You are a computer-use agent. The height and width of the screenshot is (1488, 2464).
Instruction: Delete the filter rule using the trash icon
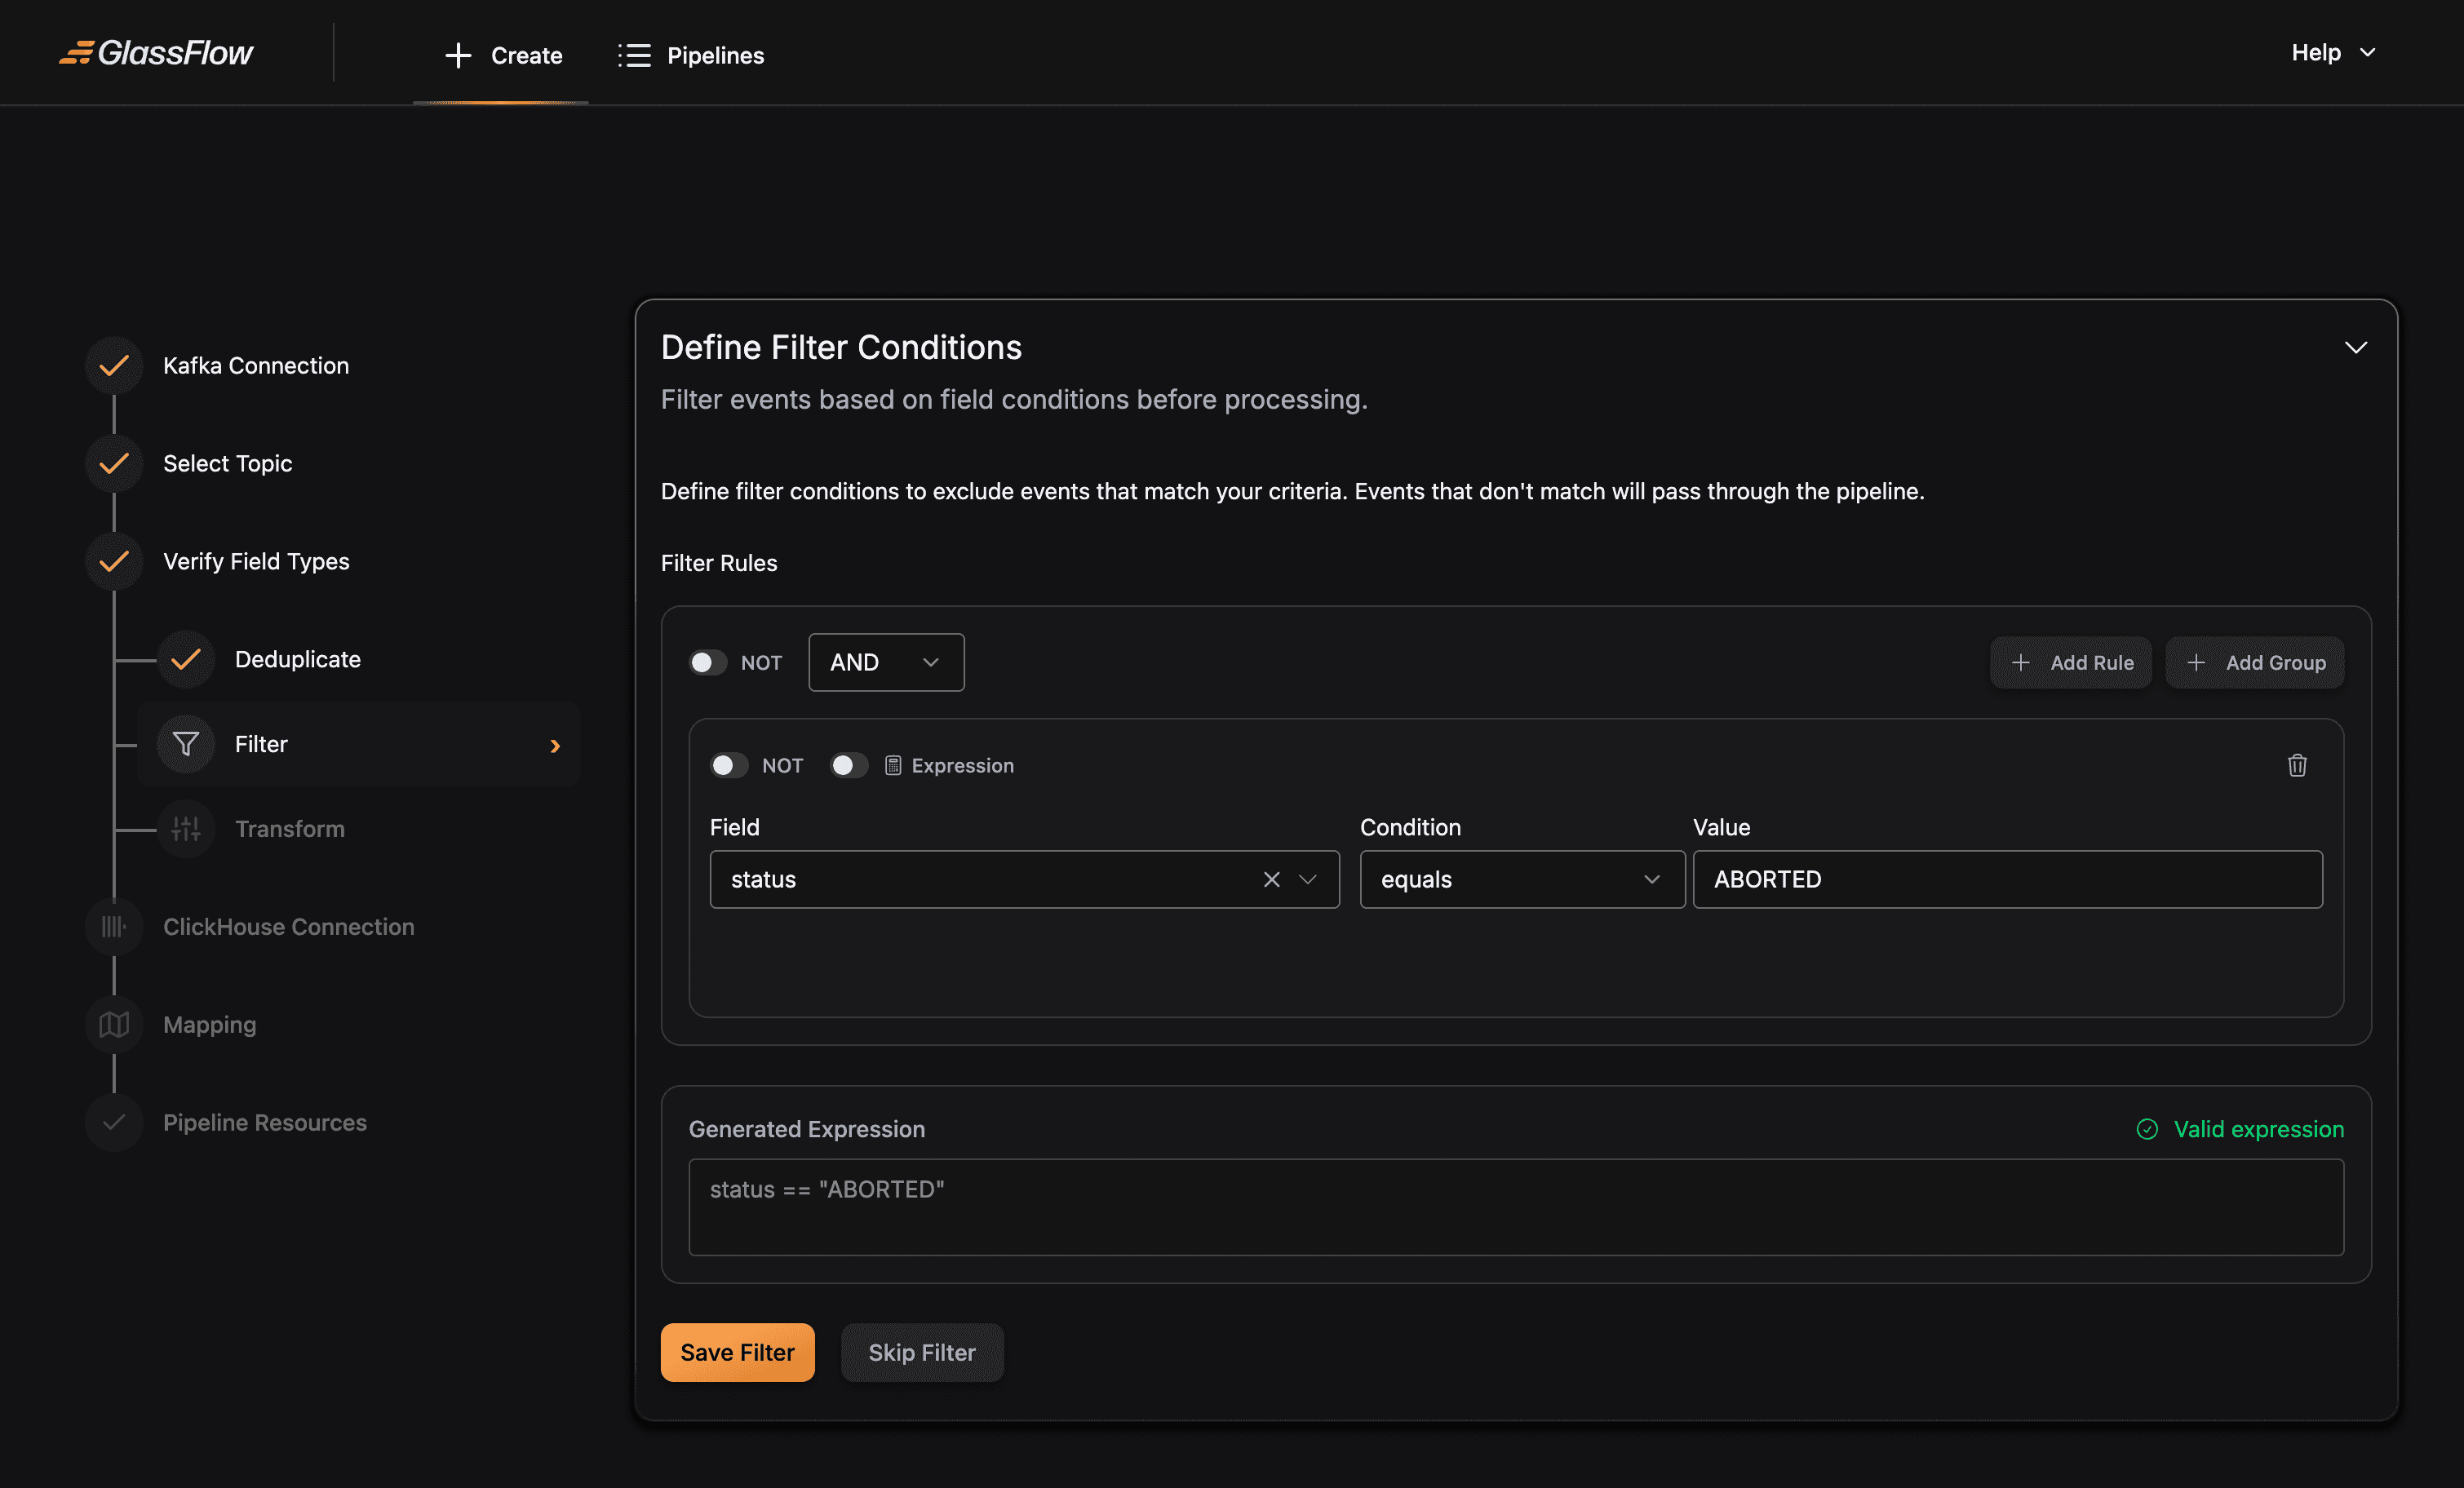tap(2297, 765)
